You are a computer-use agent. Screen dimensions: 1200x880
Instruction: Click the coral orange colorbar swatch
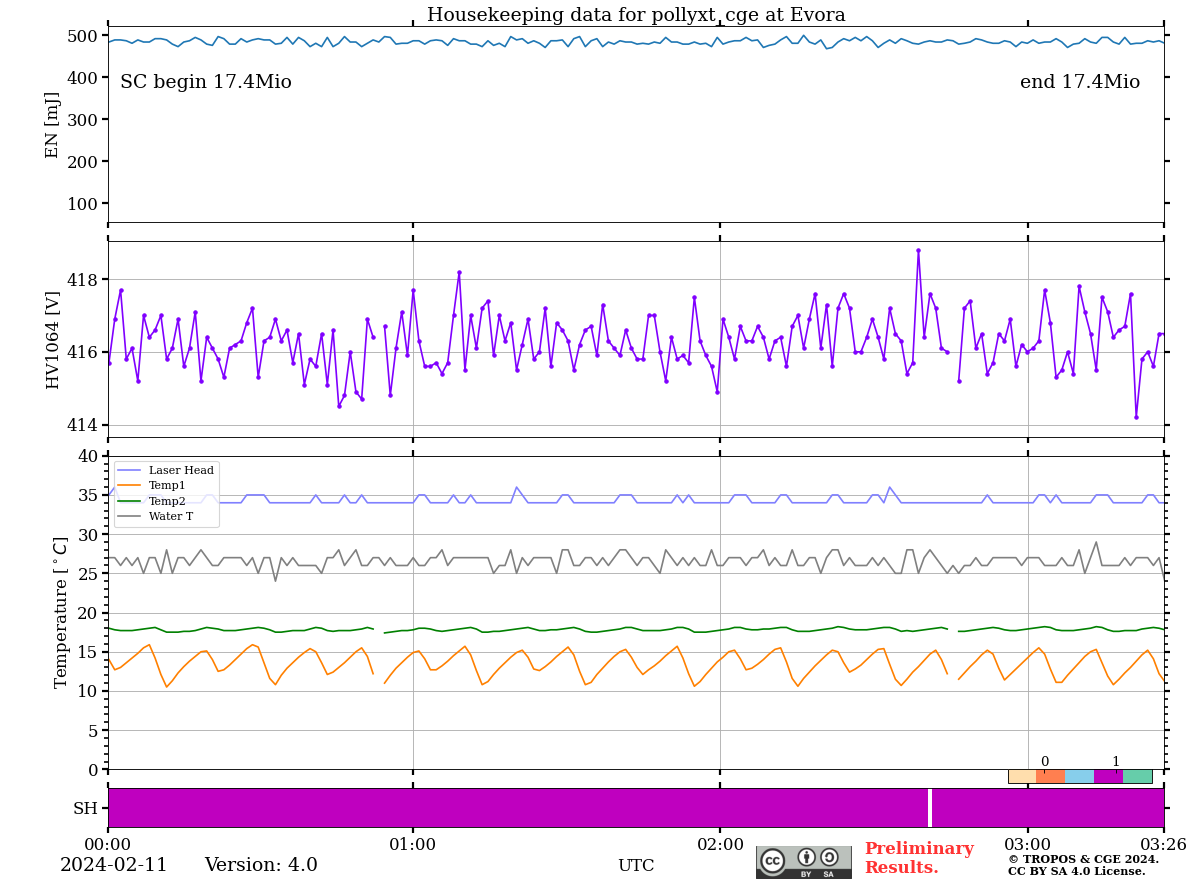1051,776
